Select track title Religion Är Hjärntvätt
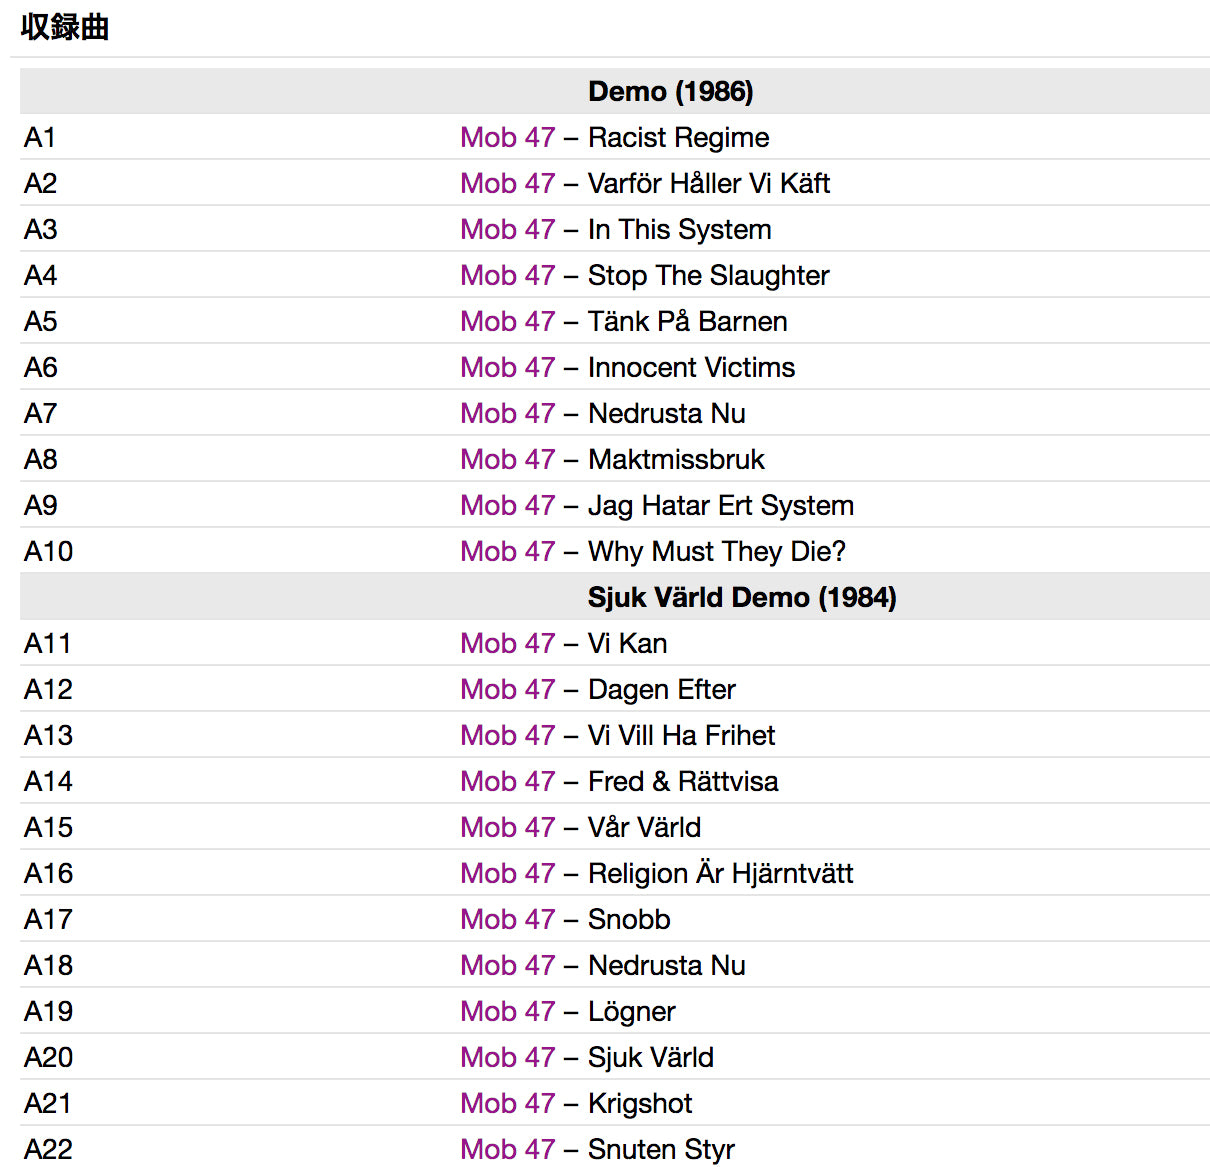The height and width of the screenshot is (1167, 1210). pyautogui.click(x=721, y=873)
